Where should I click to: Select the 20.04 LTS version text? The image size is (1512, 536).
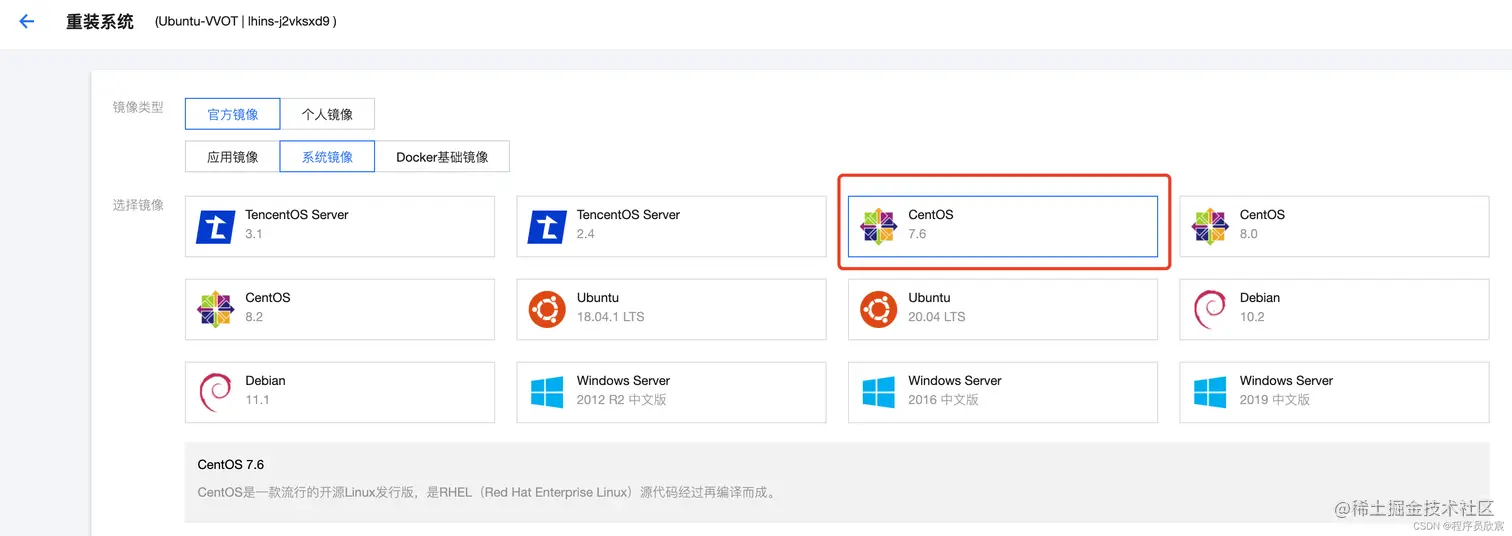click(937, 317)
